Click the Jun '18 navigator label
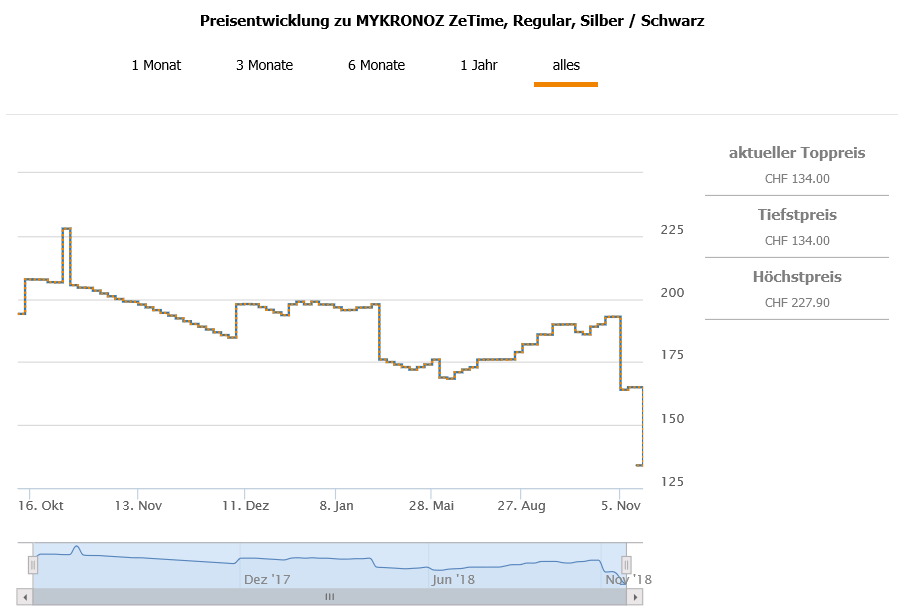 [452, 579]
